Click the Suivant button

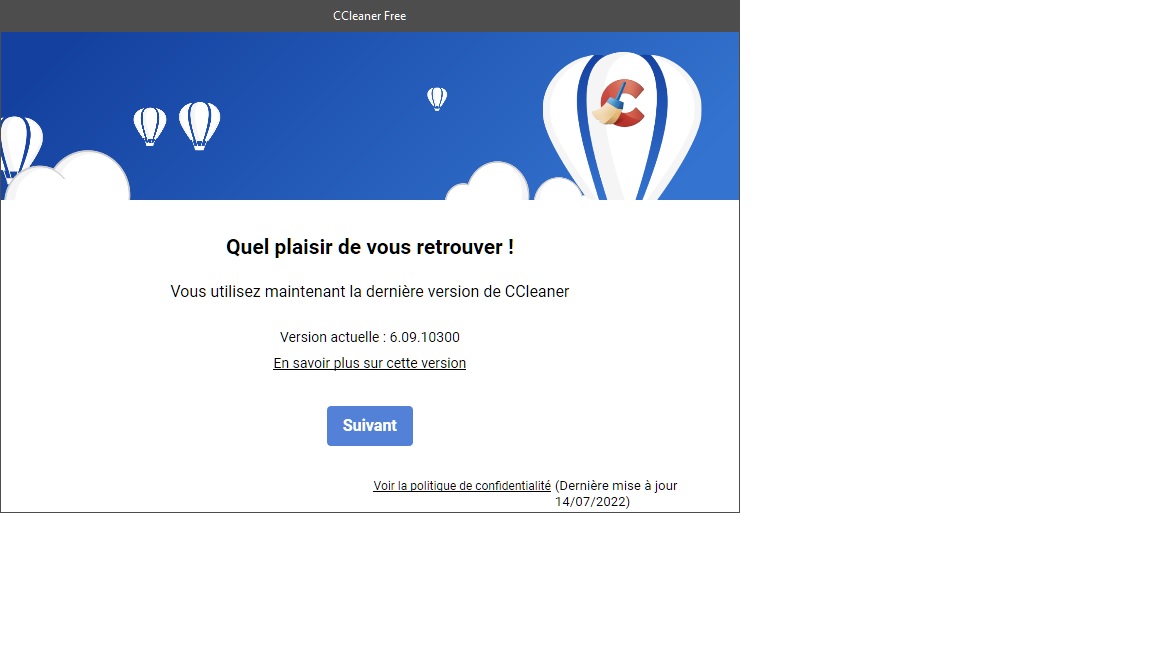pyautogui.click(x=370, y=425)
